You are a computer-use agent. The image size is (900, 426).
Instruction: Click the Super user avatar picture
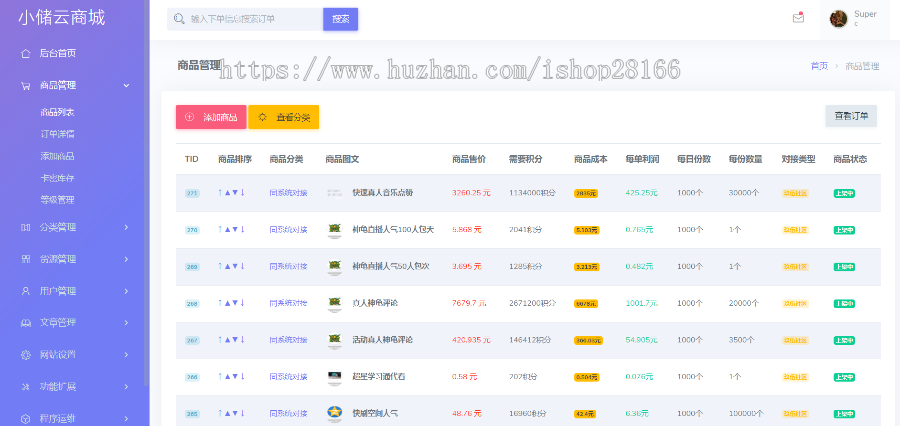[838, 19]
